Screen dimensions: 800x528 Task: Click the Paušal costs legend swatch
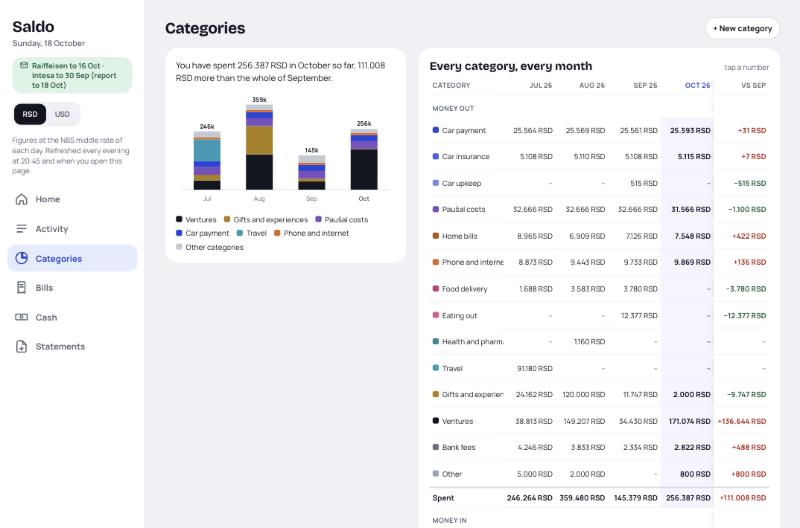coord(318,219)
